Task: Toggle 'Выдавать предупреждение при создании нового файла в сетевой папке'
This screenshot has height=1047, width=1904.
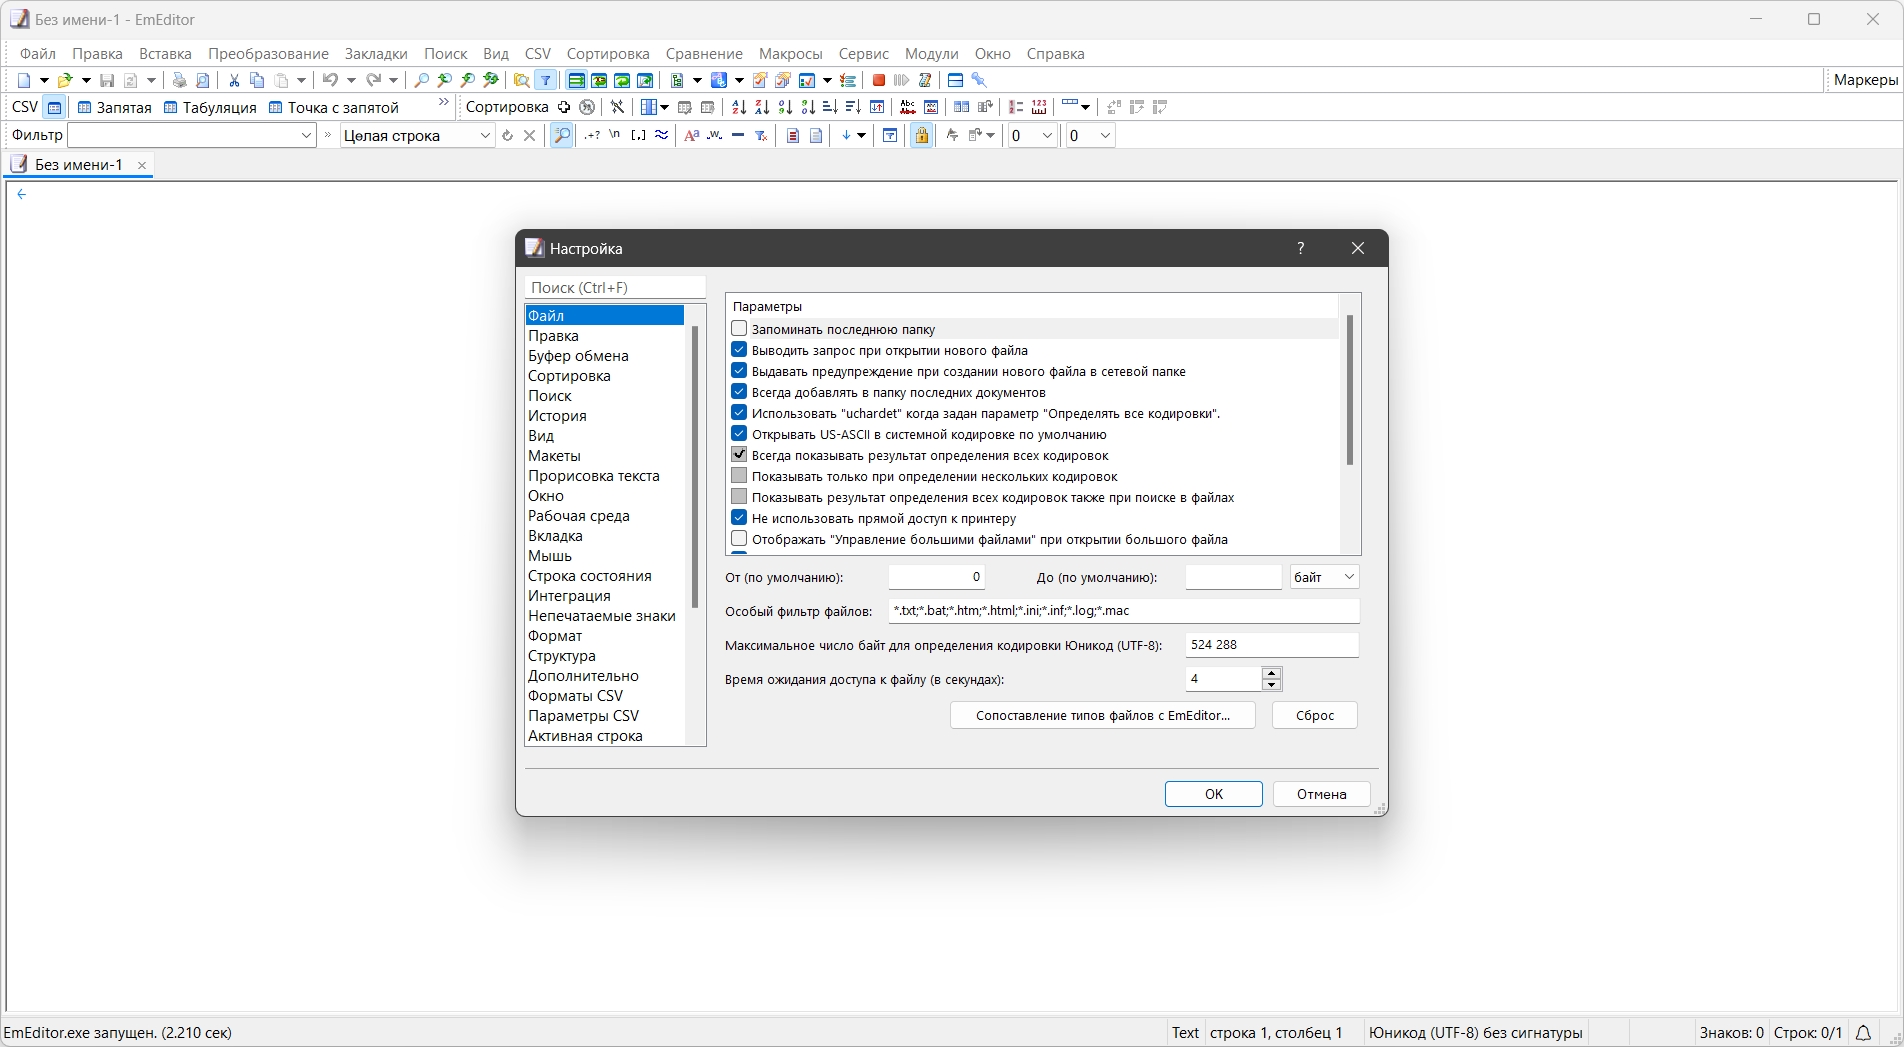Action: (x=739, y=371)
